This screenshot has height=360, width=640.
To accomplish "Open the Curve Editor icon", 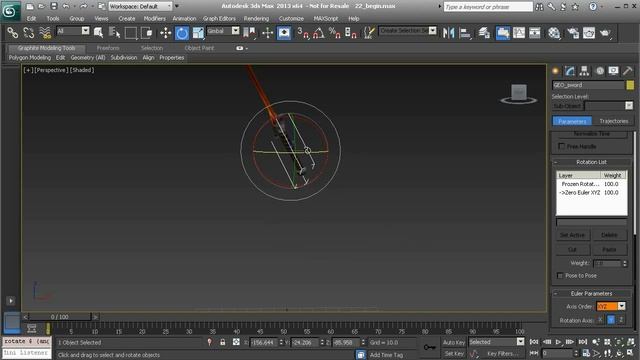I will pos(519,33).
